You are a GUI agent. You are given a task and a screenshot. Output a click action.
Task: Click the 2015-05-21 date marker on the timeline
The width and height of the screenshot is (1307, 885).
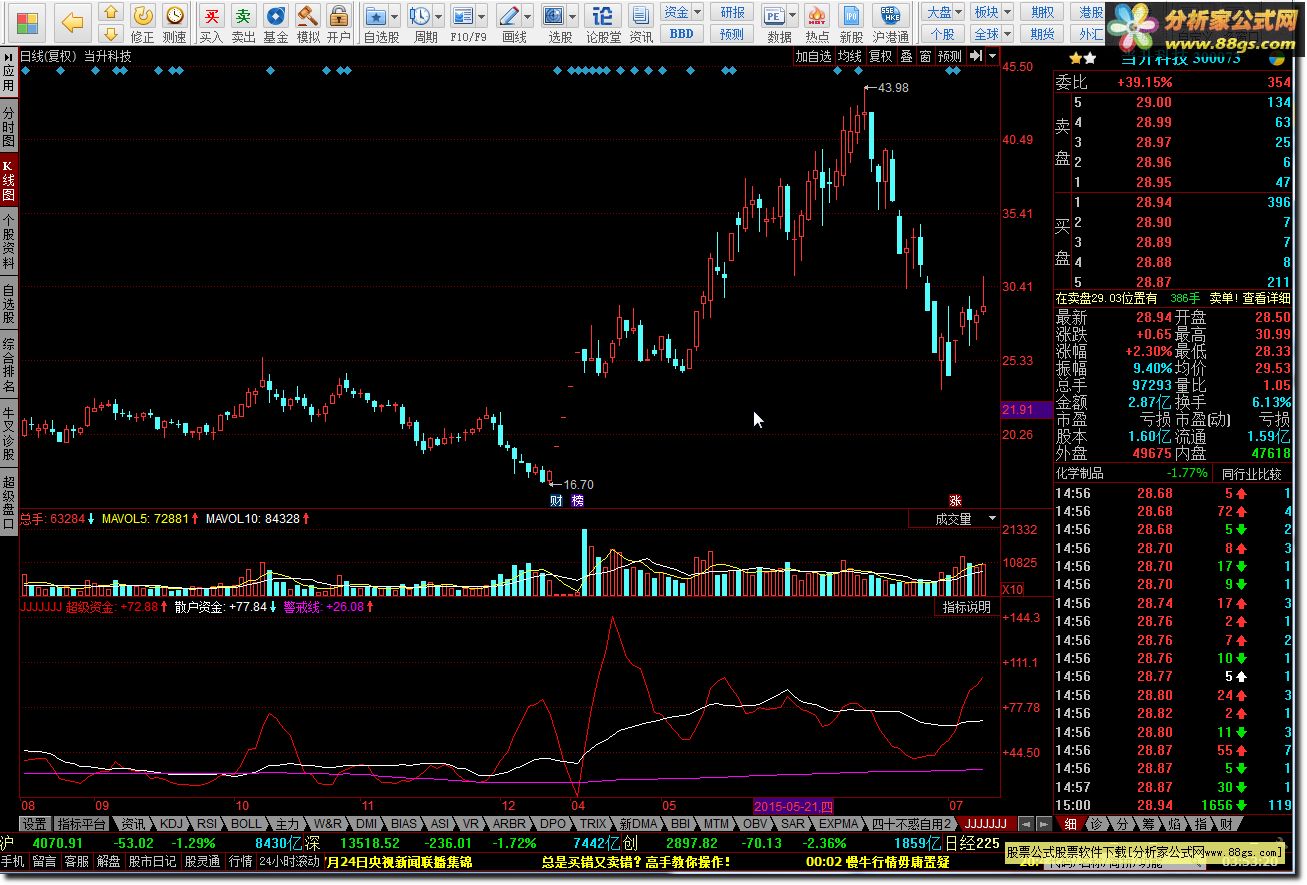coord(793,806)
